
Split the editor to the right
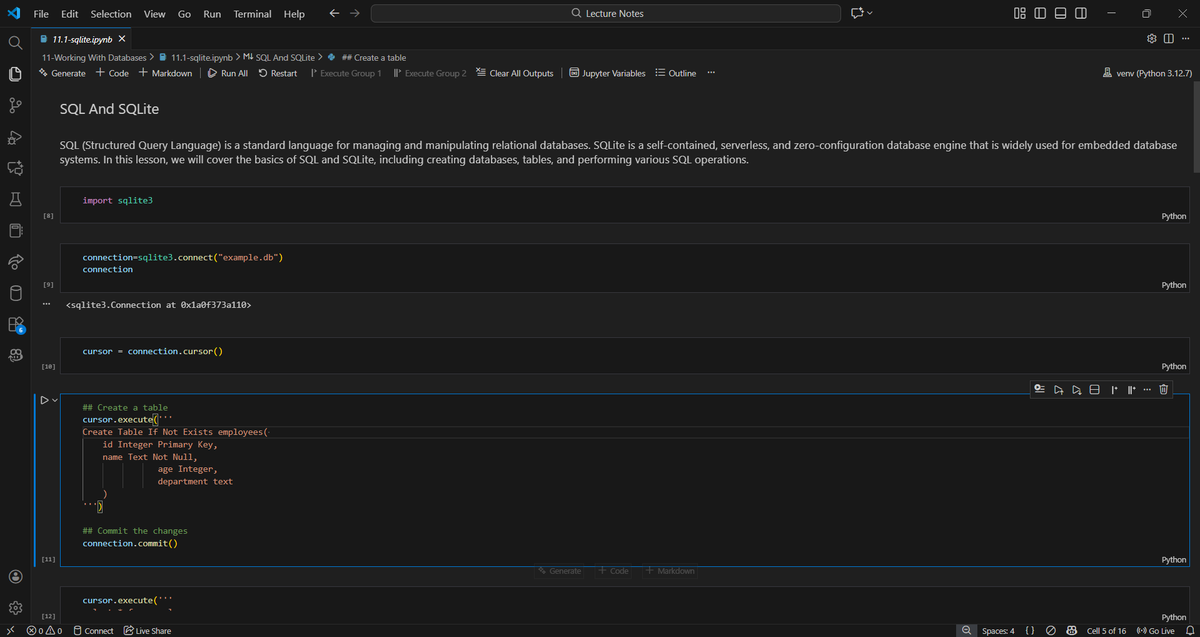(x=1168, y=38)
